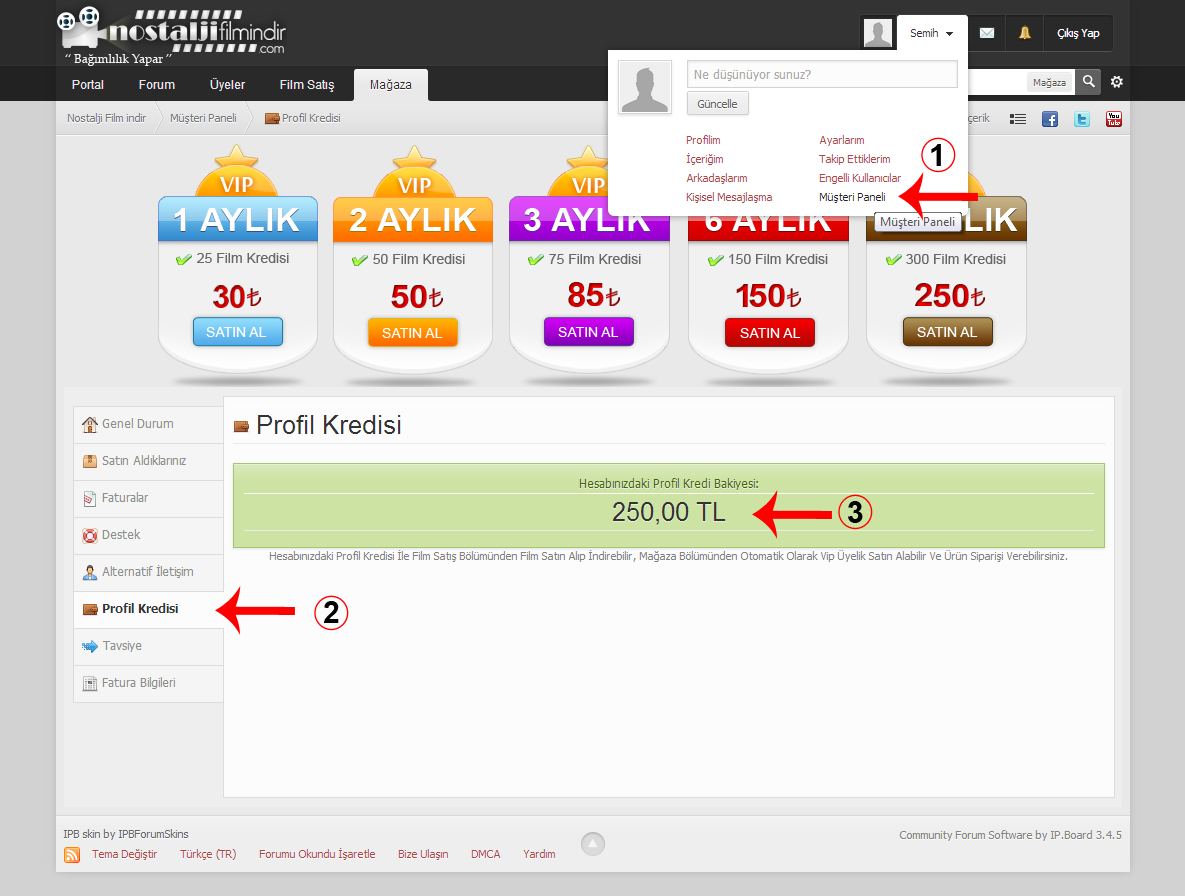The height and width of the screenshot is (896, 1185).
Task: Open the Portal tab
Action: [x=88, y=85]
